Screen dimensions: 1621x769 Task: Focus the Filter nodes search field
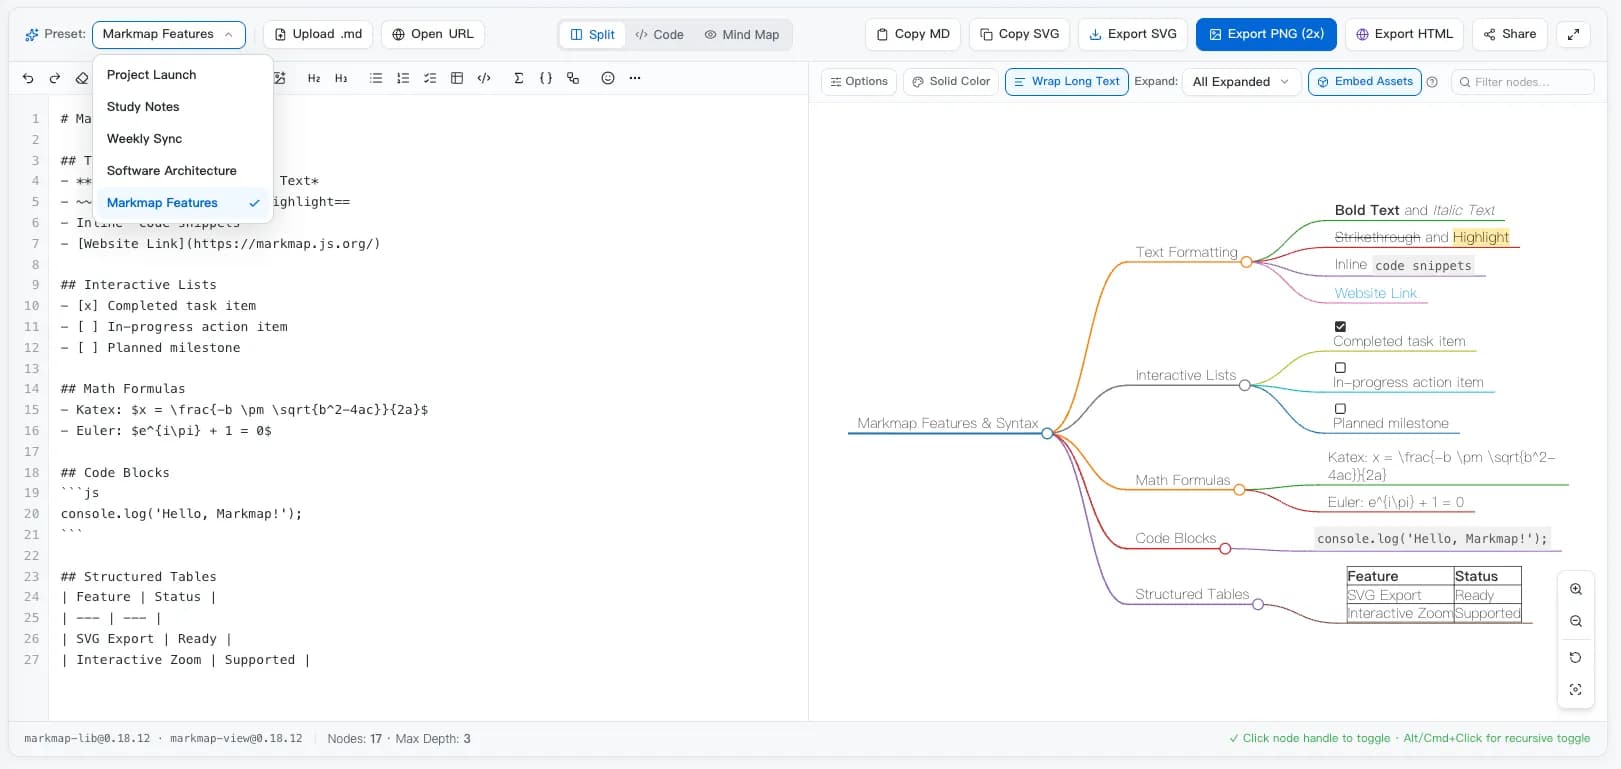click(x=1522, y=82)
